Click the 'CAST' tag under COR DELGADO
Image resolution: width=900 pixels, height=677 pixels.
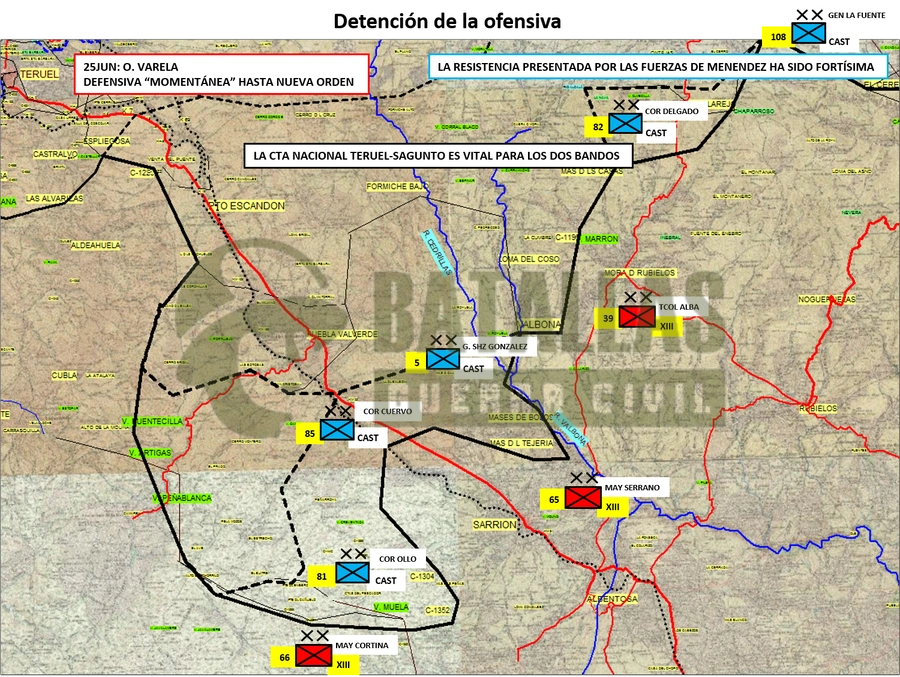click(x=656, y=133)
